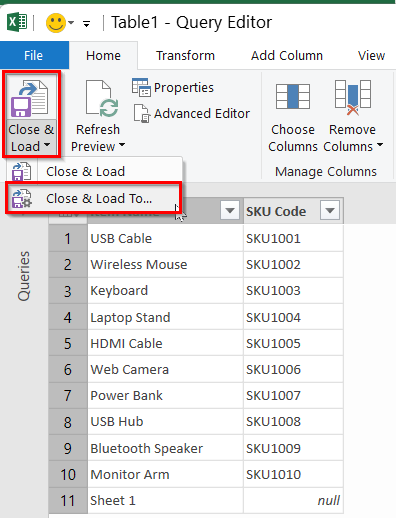Open first column header filter dropdown

(x=230, y=210)
